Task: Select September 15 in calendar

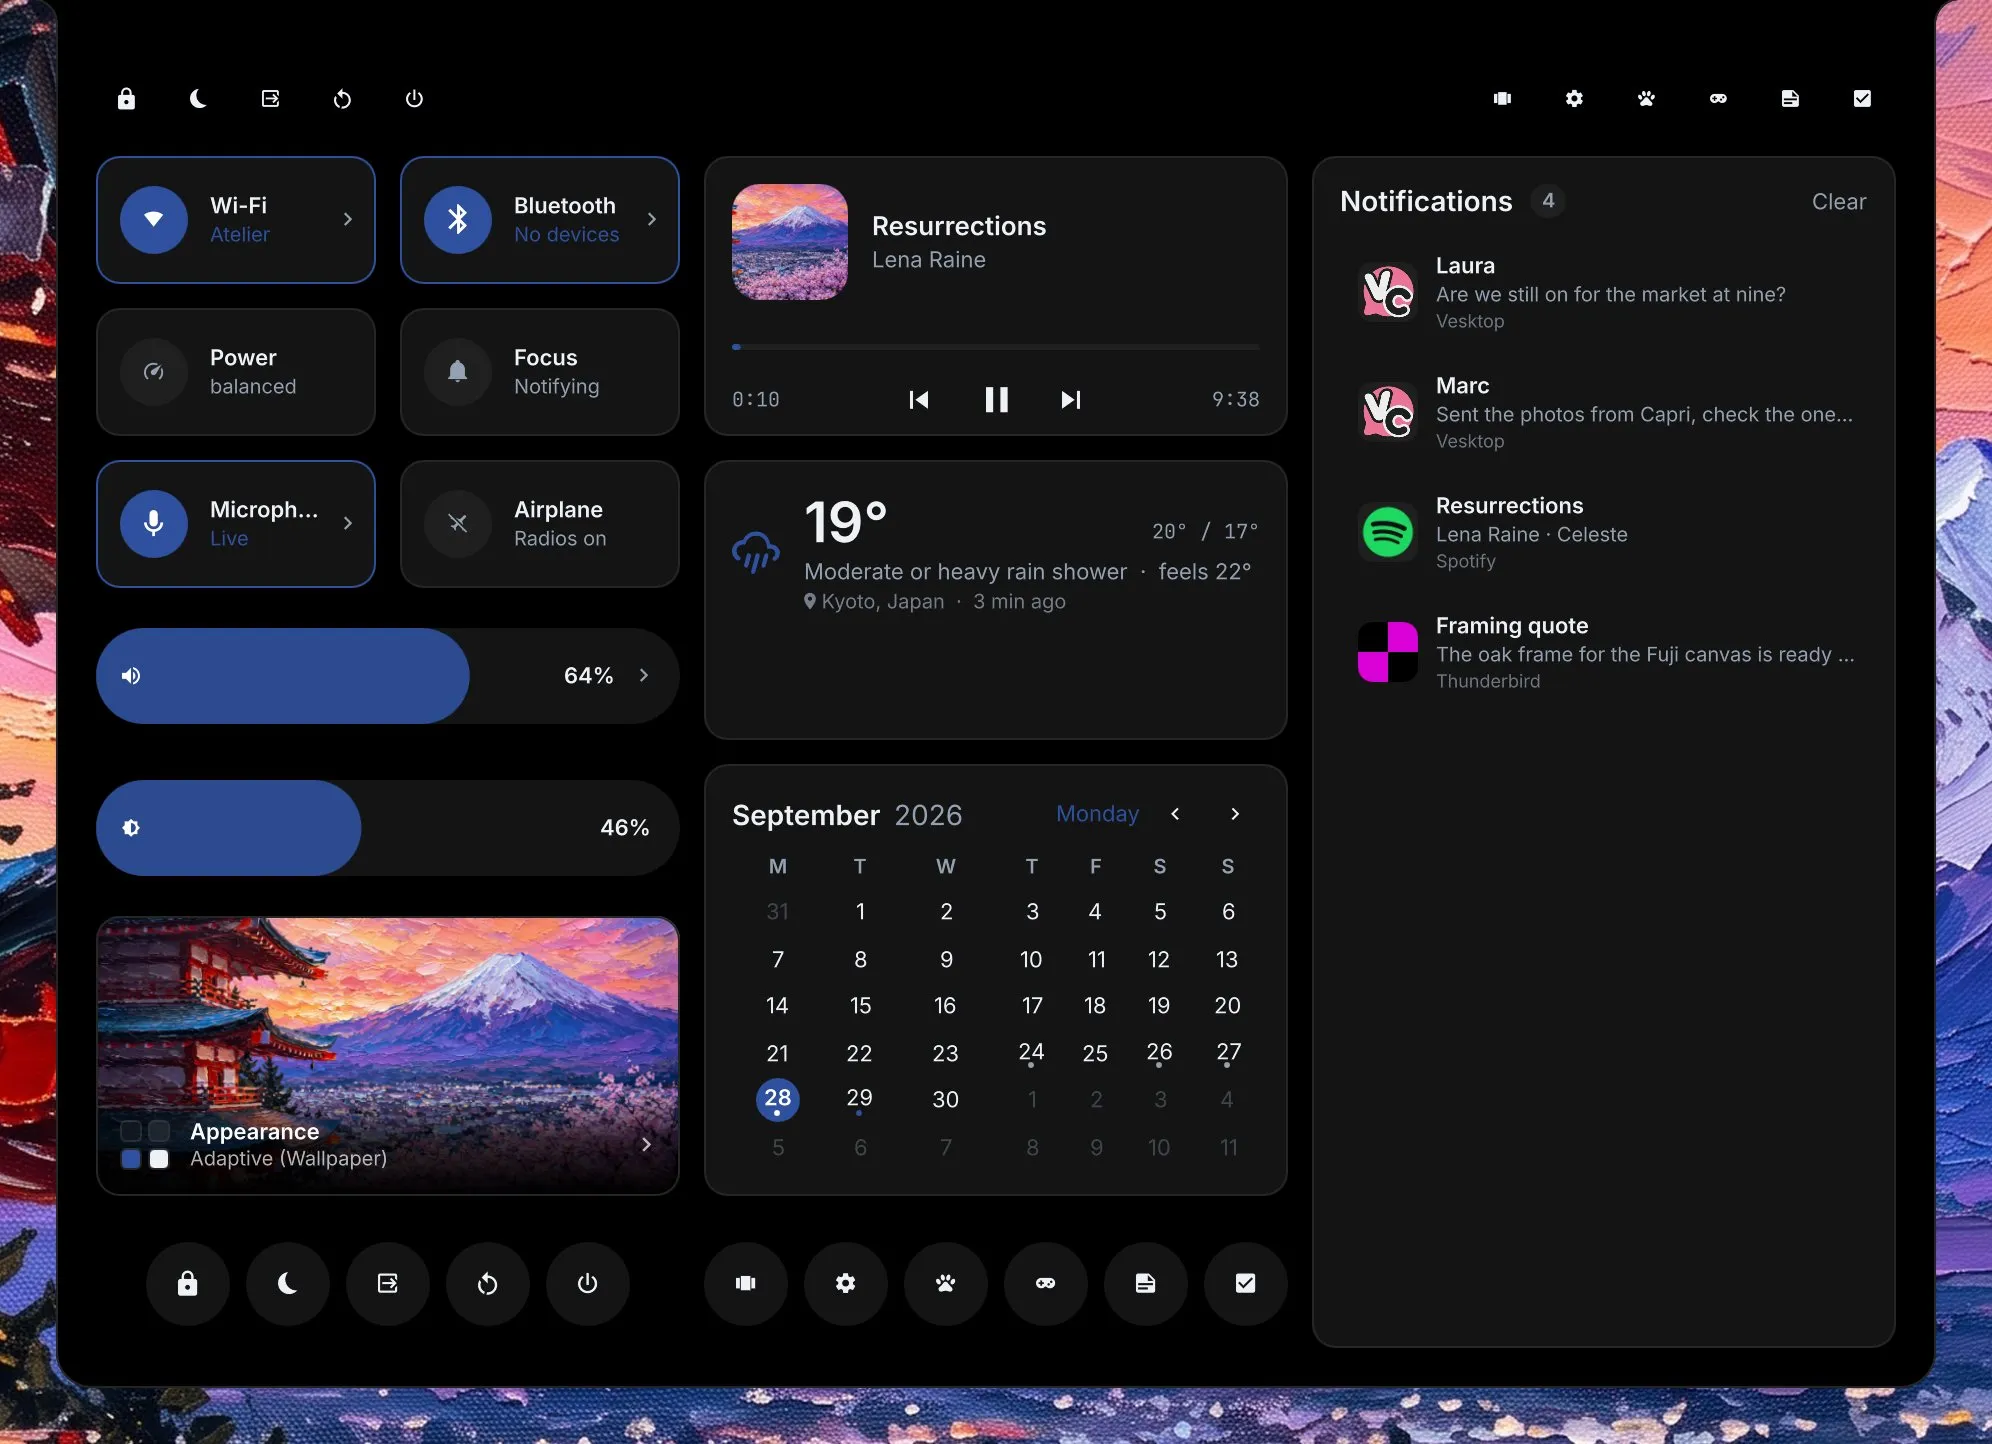Action: tap(860, 1006)
